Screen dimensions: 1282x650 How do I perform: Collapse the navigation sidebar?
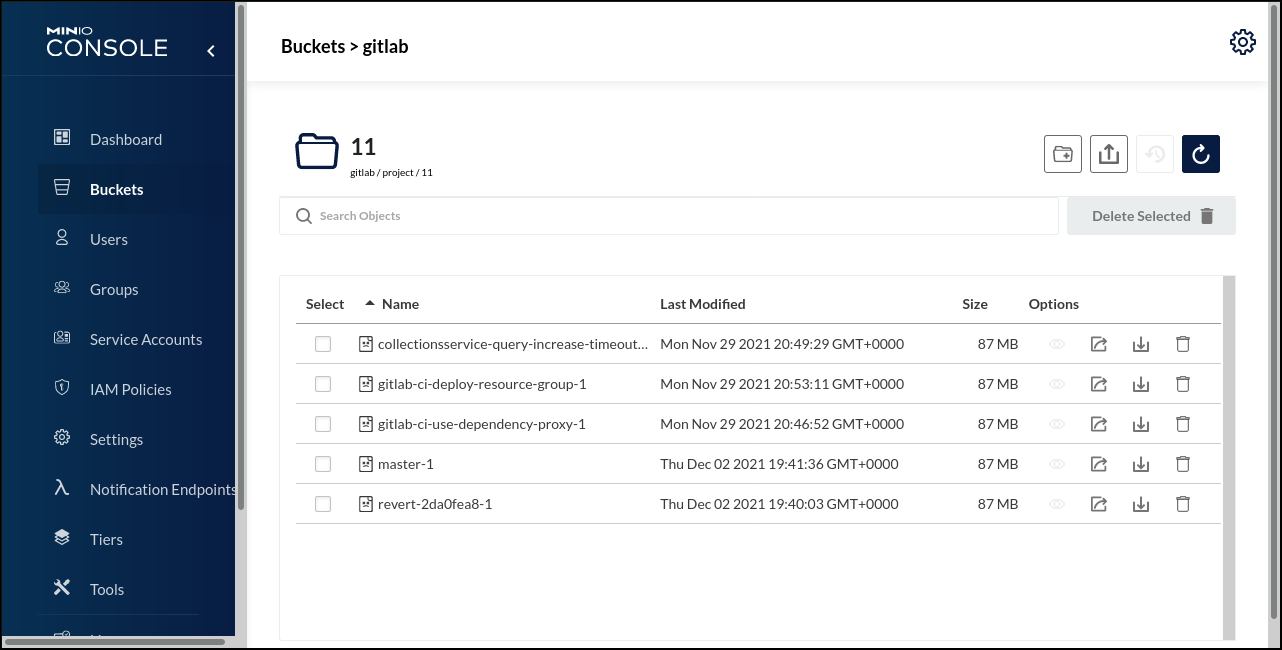coord(211,50)
